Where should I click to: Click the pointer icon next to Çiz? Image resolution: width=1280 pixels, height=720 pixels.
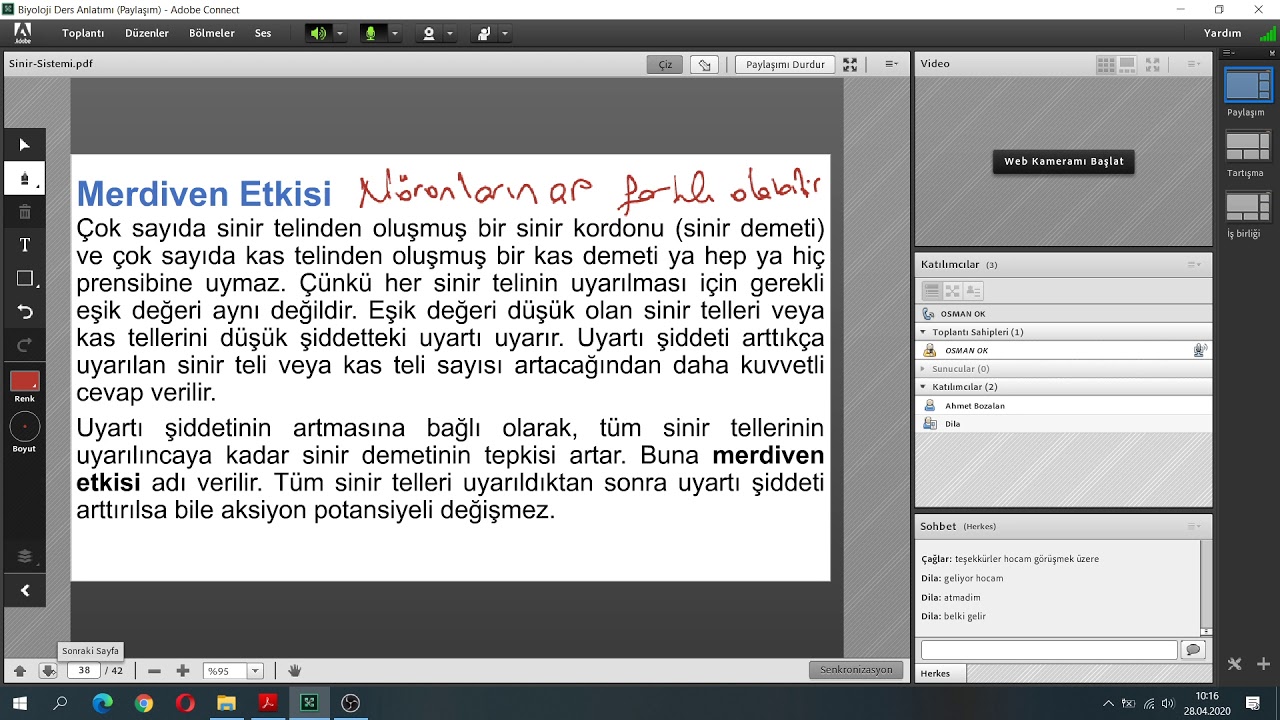705,64
